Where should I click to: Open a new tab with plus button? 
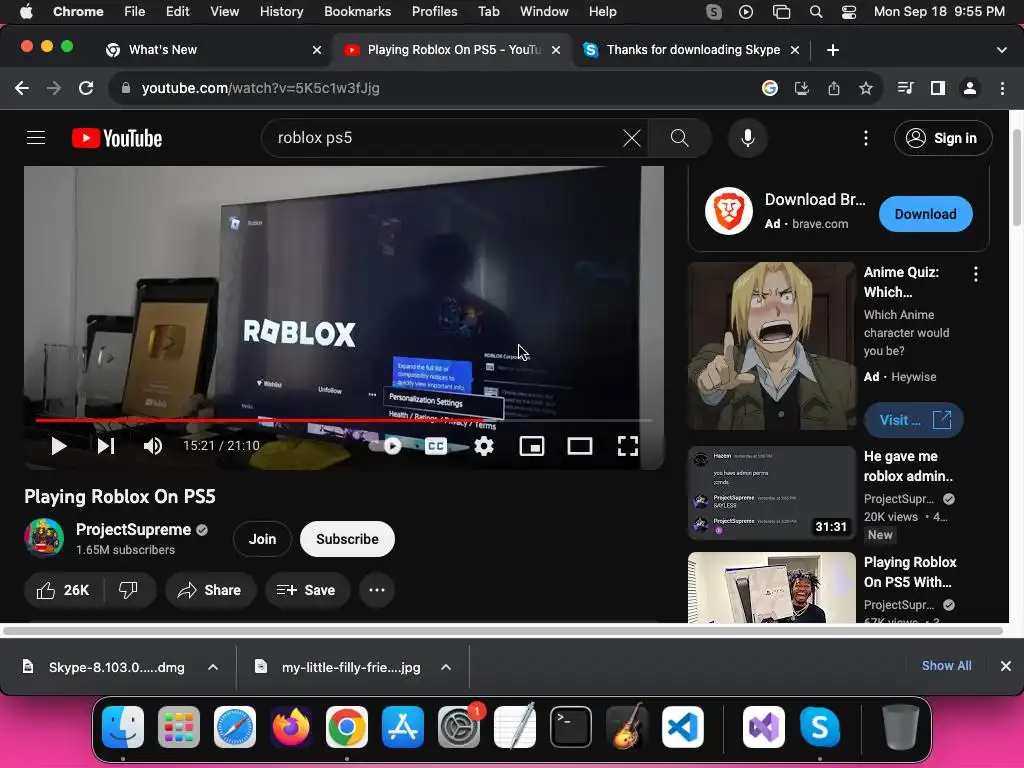[x=833, y=50]
